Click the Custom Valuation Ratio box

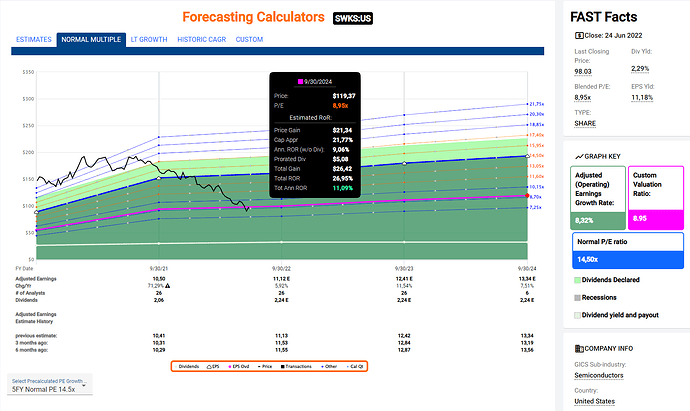(655, 194)
